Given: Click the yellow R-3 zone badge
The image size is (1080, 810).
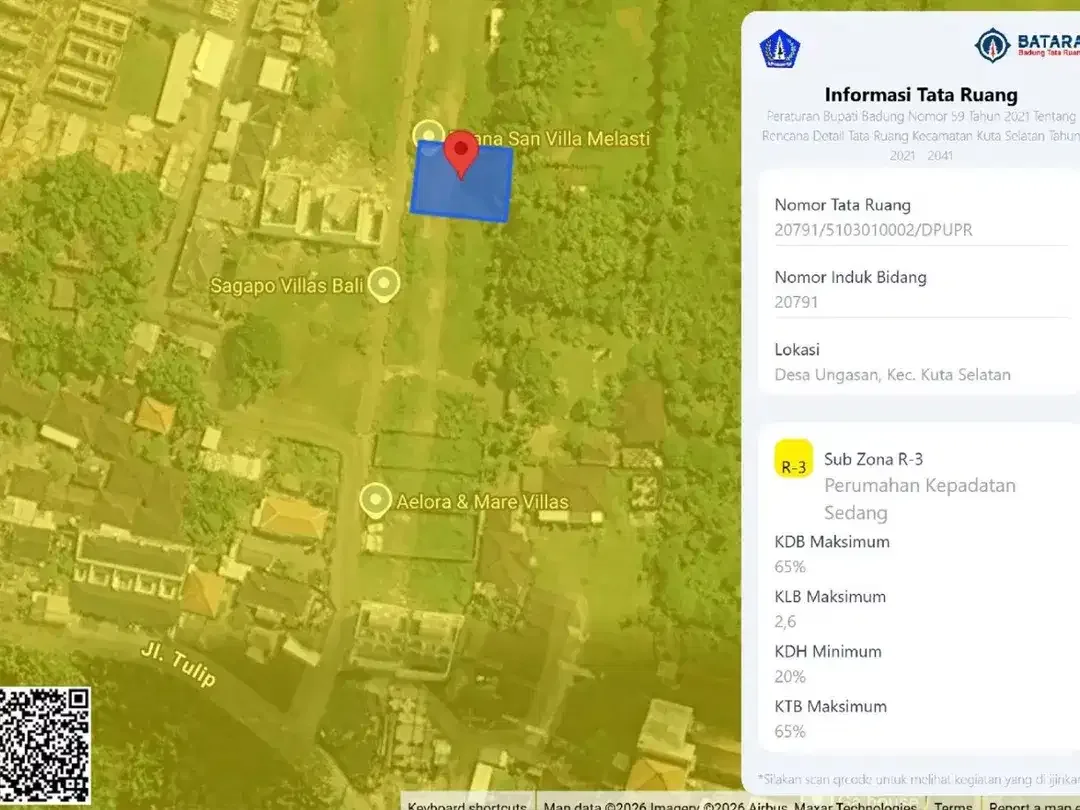Looking at the screenshot, I should (x=793, y=459).
